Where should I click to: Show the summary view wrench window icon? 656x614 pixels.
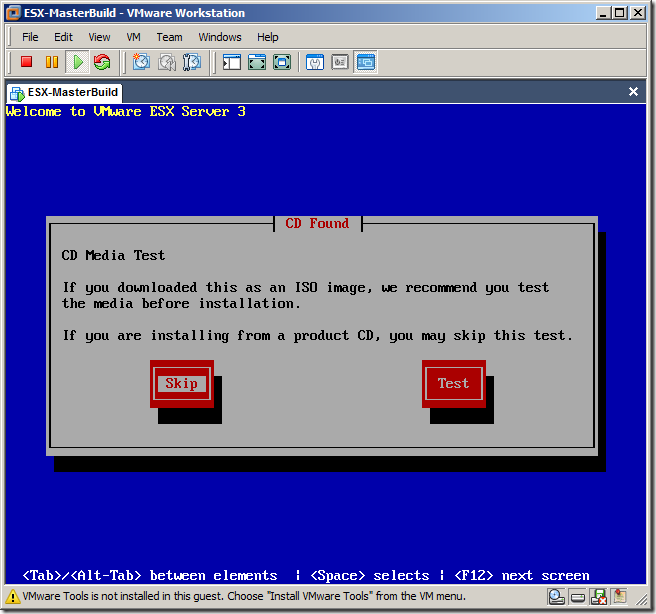[315, 62]
